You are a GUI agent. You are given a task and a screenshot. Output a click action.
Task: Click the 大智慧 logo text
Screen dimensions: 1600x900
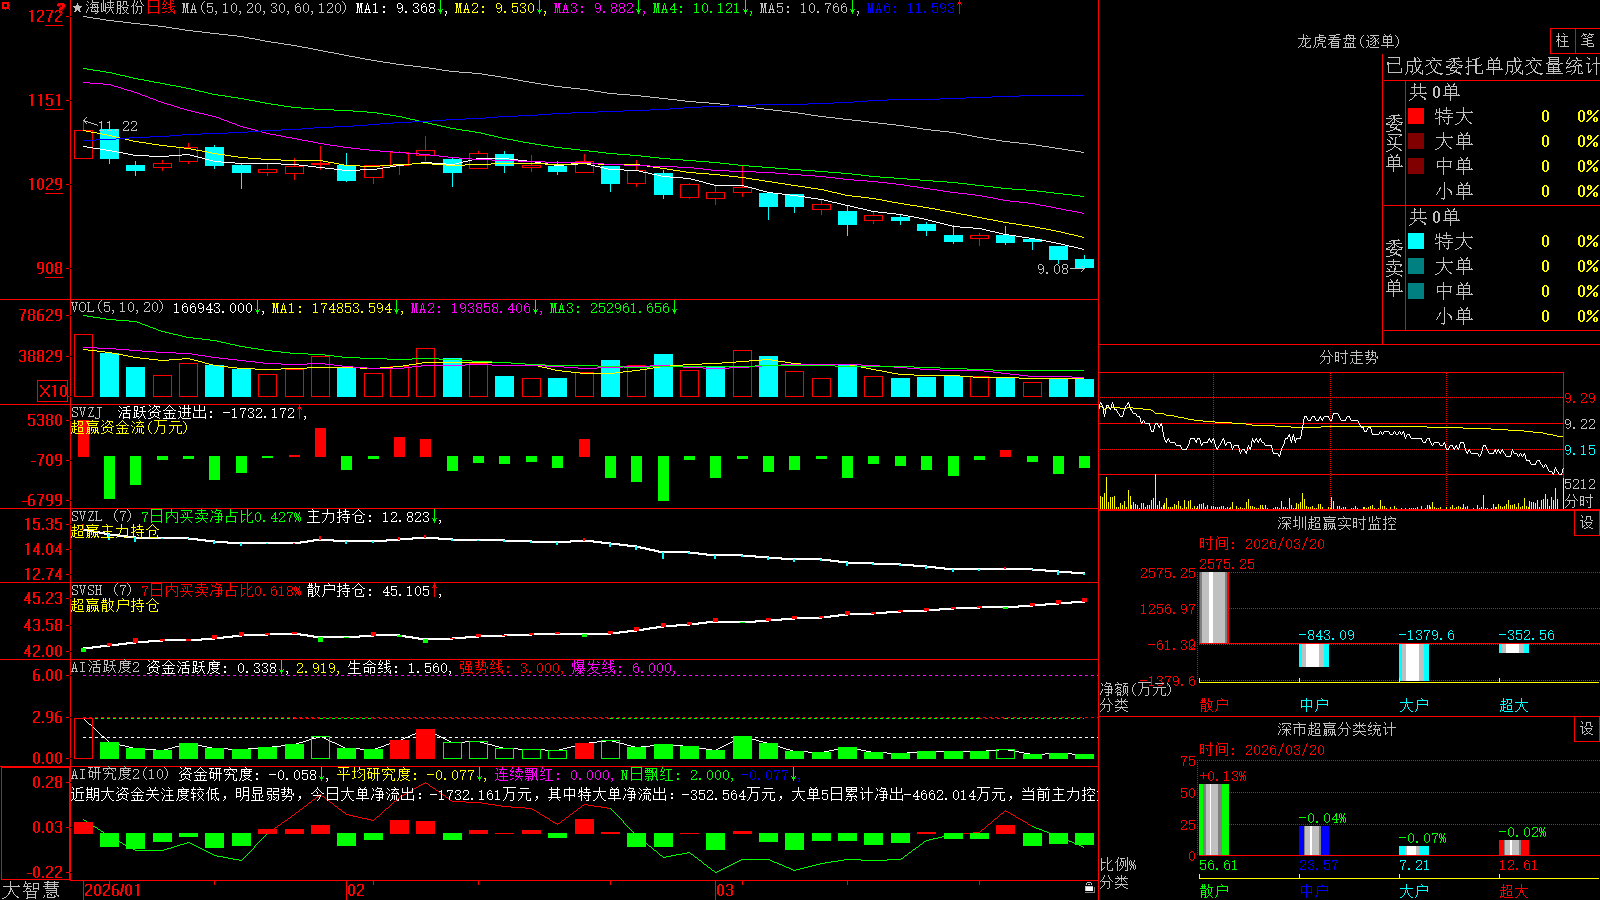[31, 889]
